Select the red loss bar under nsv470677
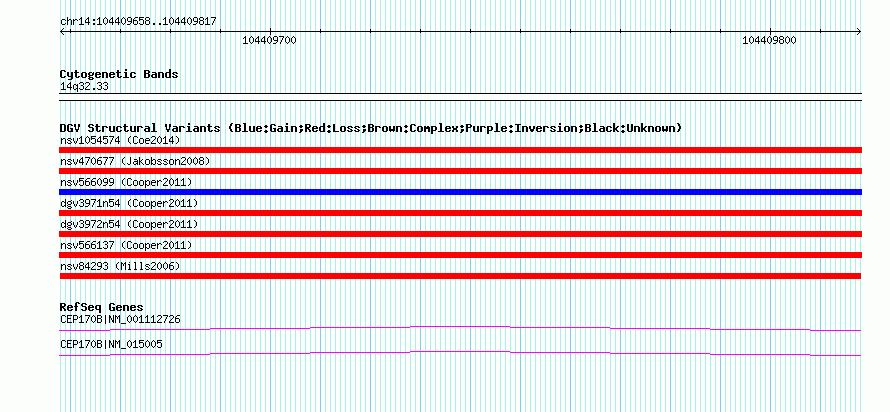The width and height of the screenshot is (890, 412). coord(460,171)
